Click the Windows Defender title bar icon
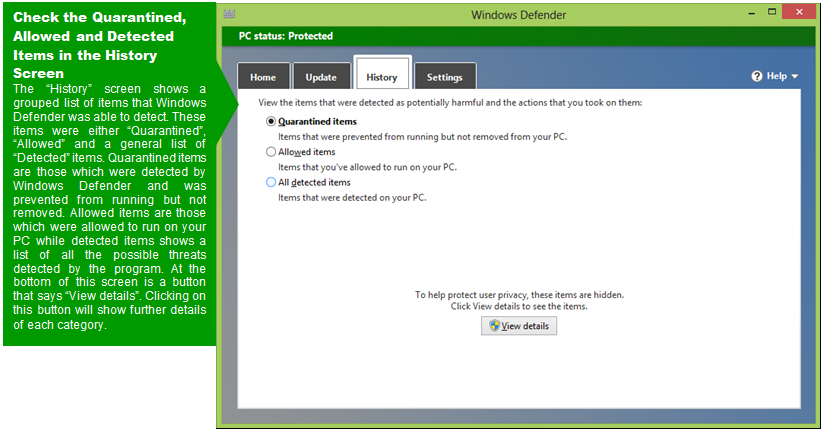 point(229,14)
